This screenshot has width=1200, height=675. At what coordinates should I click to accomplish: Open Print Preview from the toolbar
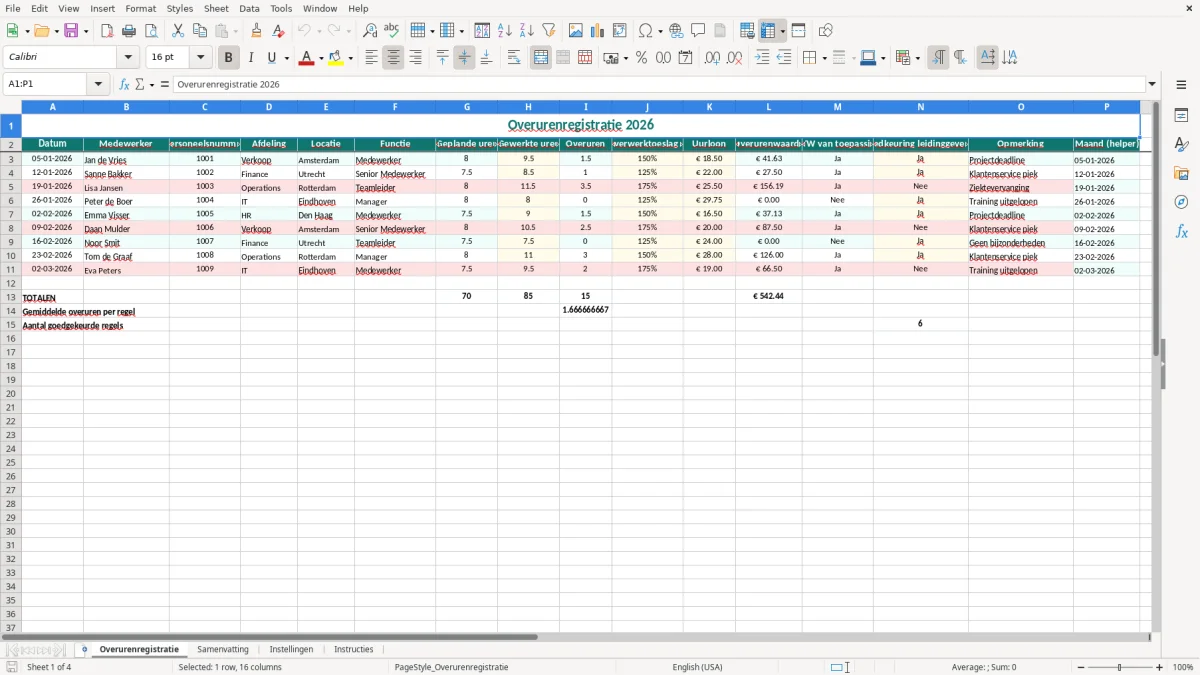(x=151, y=31)
